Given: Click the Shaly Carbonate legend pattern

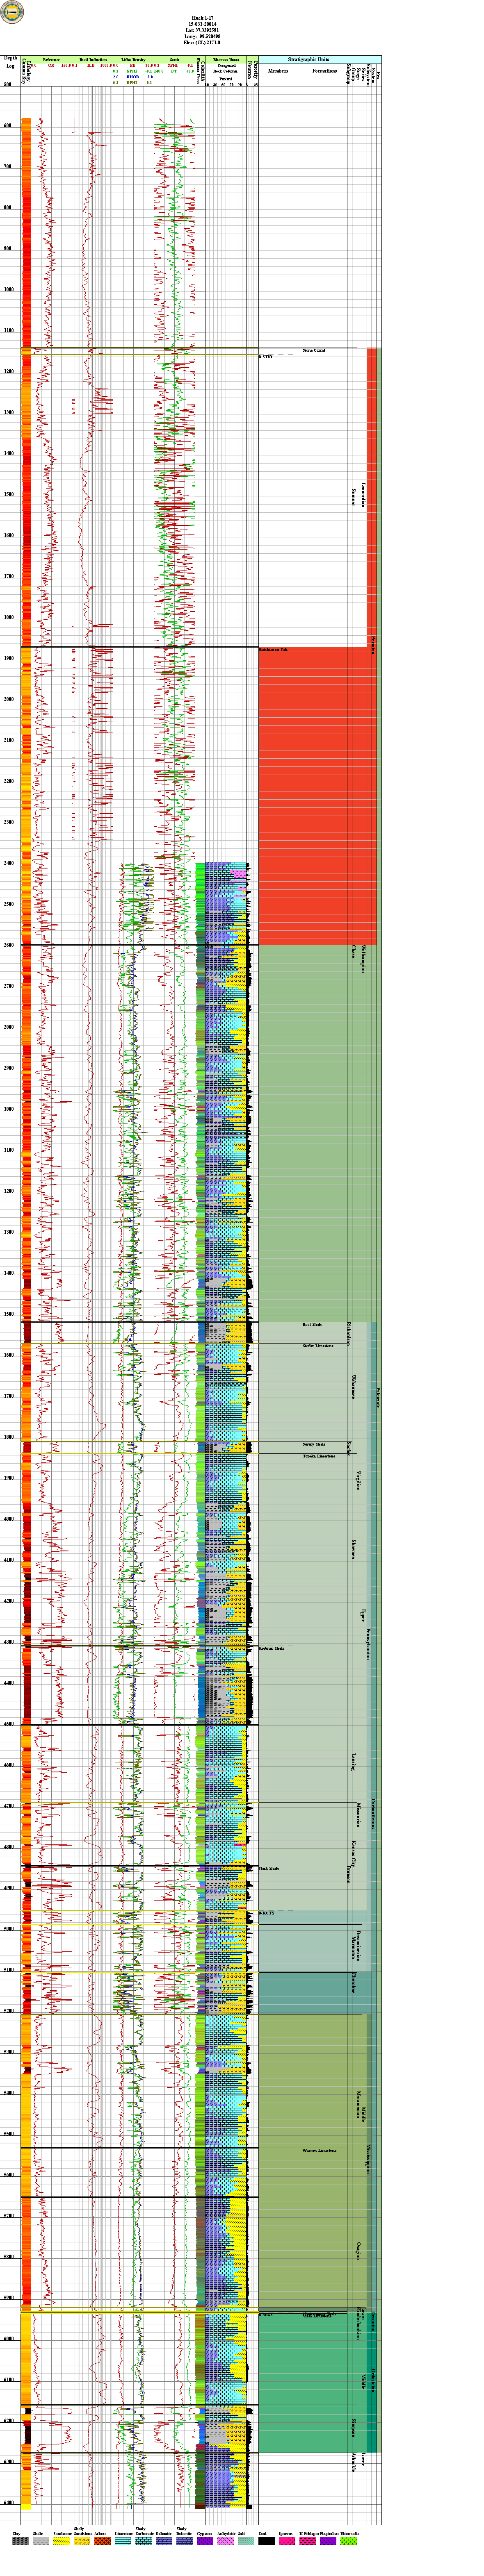Looking at the screenshot, I should pyautogui.click(x=143, y=2541).
